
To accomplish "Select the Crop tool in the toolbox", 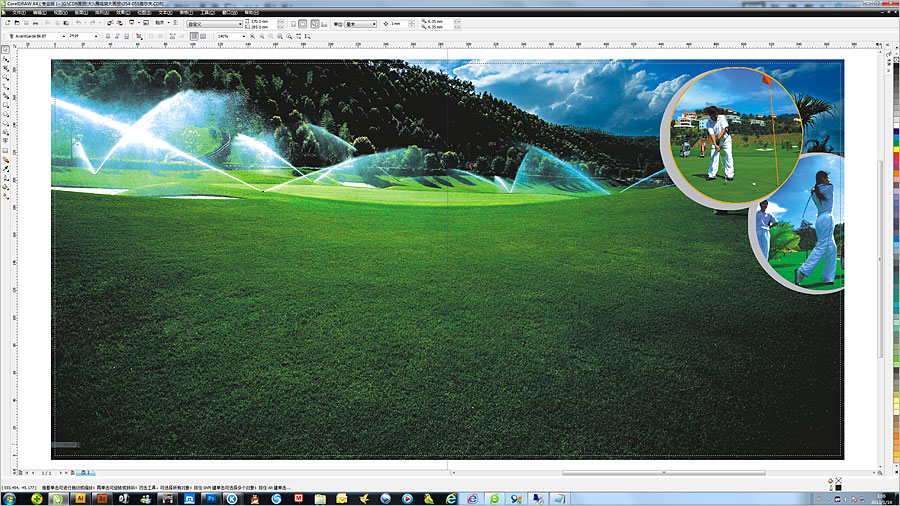I will click(6, 70).
